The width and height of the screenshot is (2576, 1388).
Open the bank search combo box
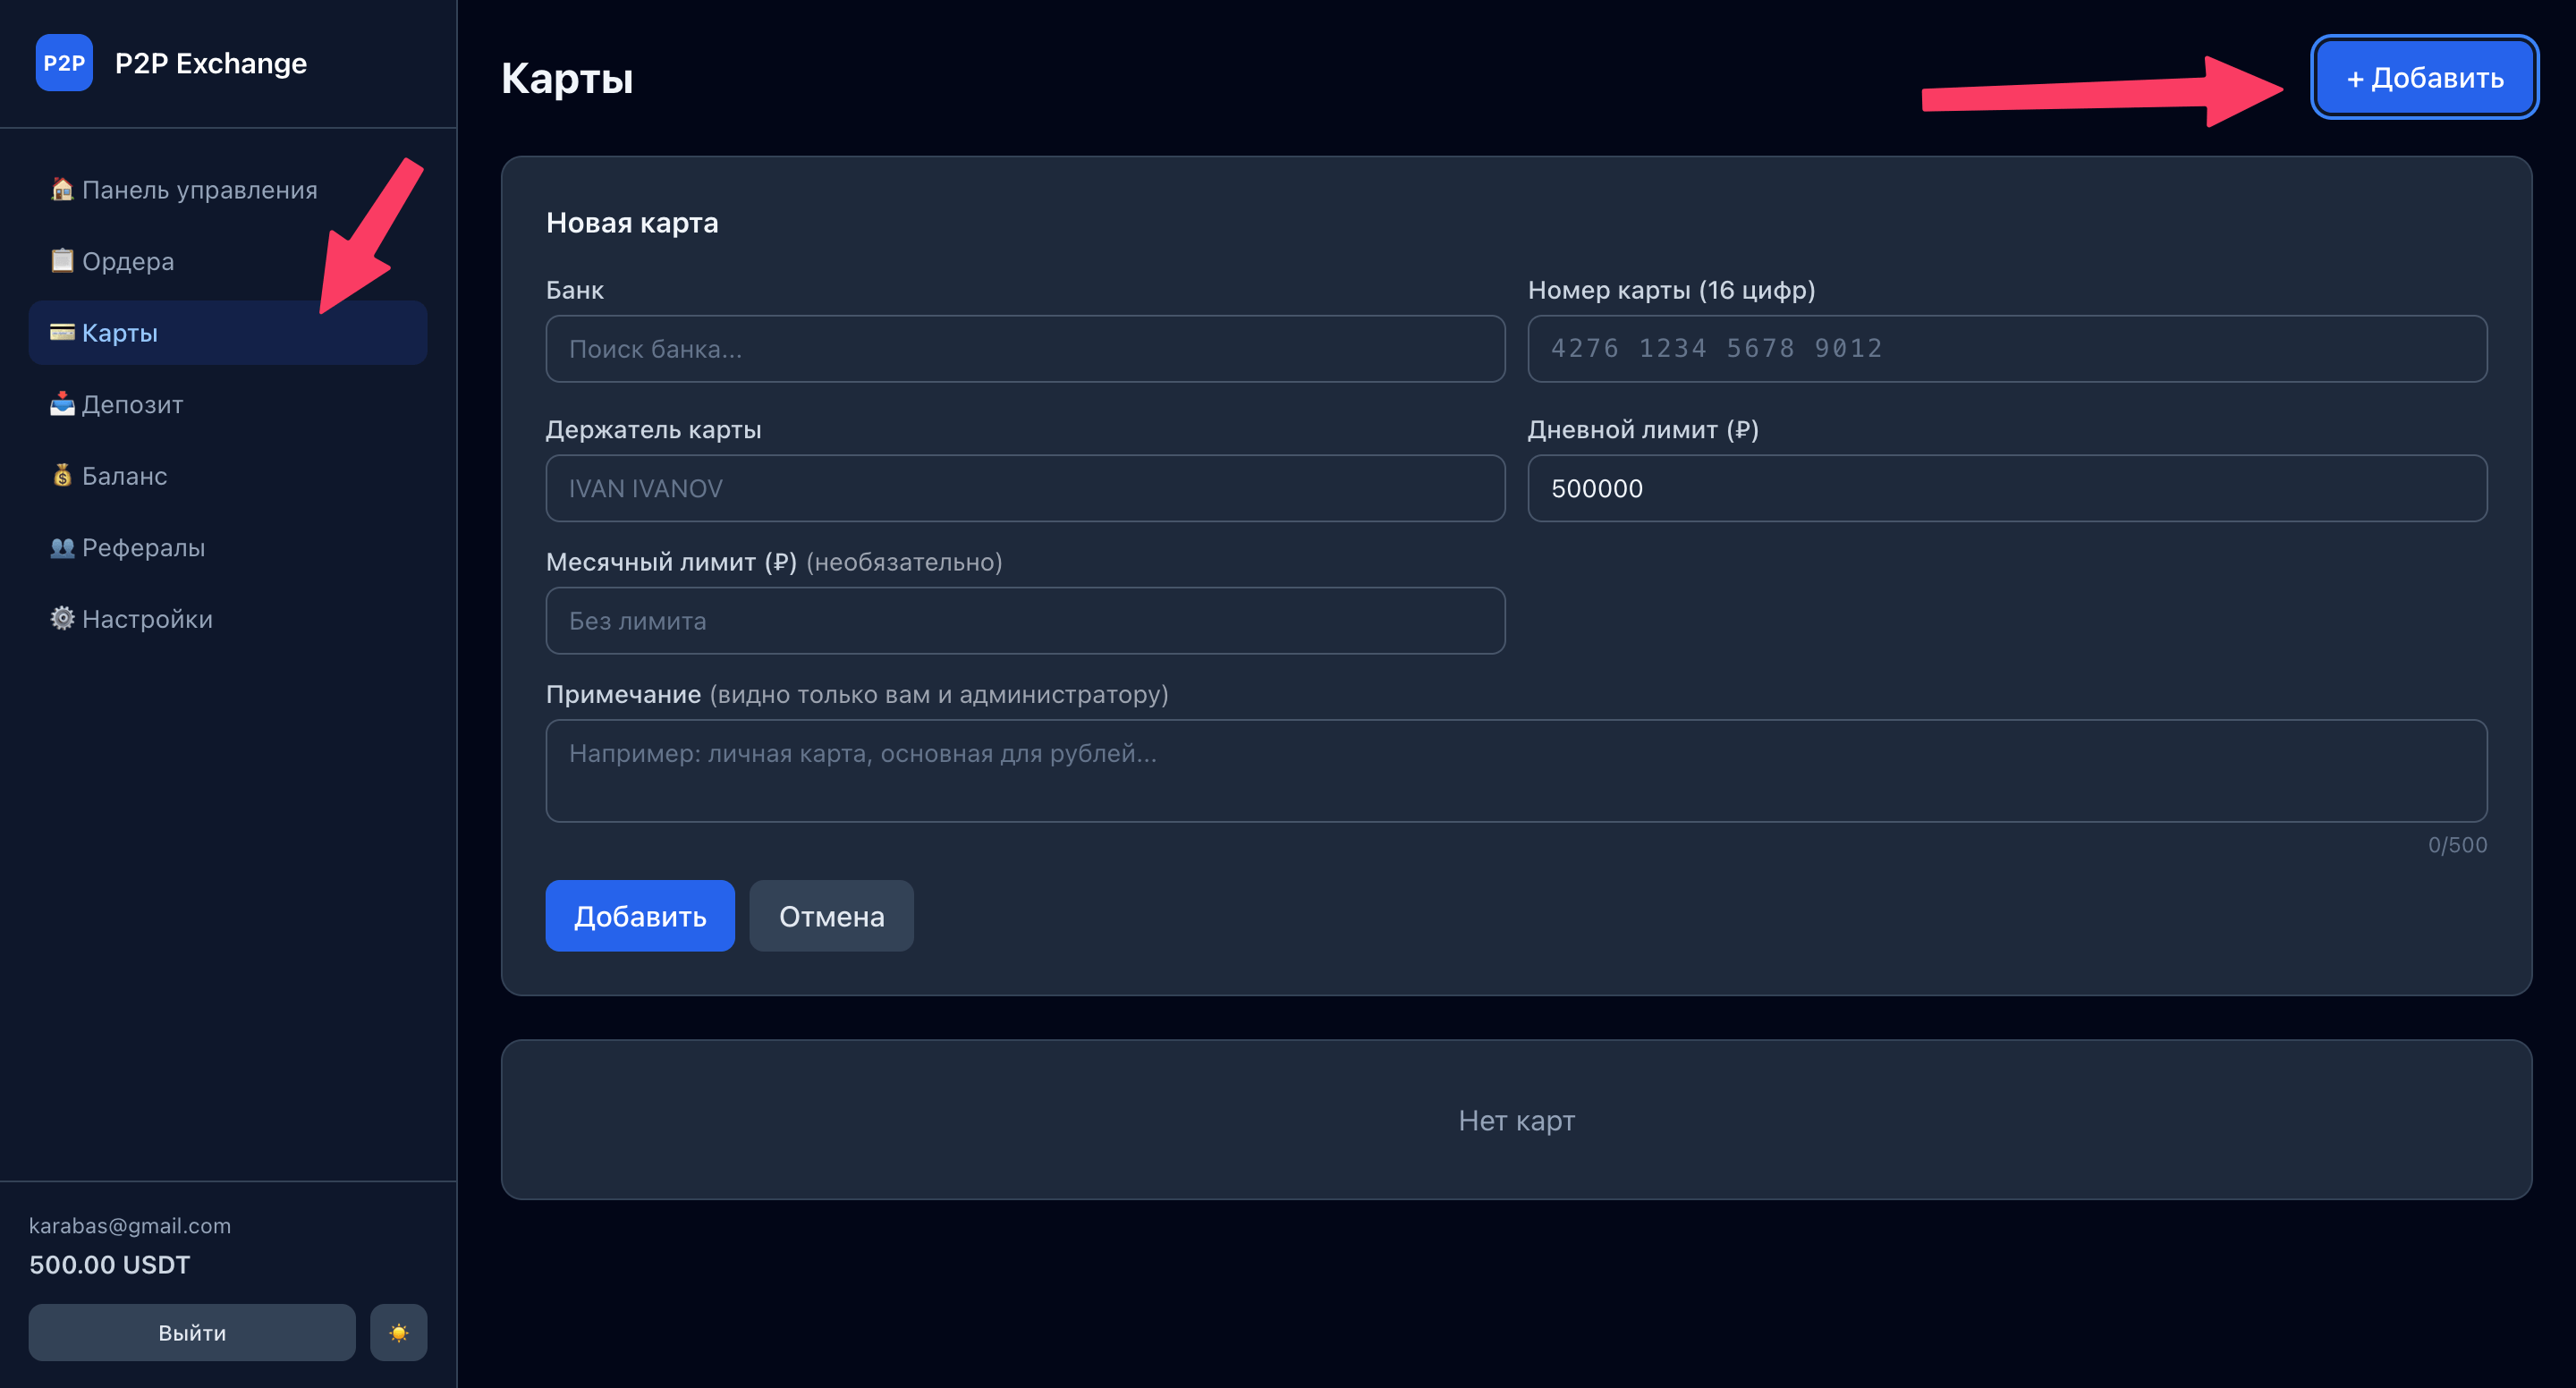pyautogui.click(x=1024, y=349)
